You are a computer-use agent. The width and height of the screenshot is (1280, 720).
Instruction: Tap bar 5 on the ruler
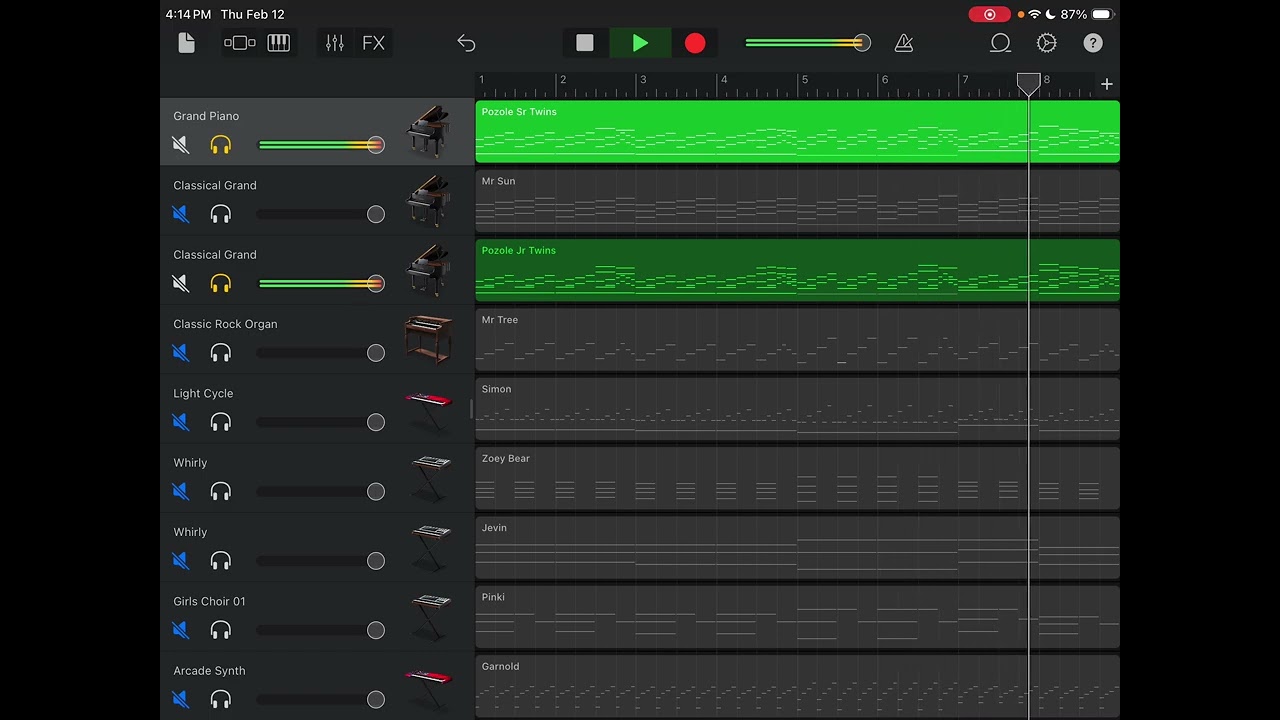point(804,80)
